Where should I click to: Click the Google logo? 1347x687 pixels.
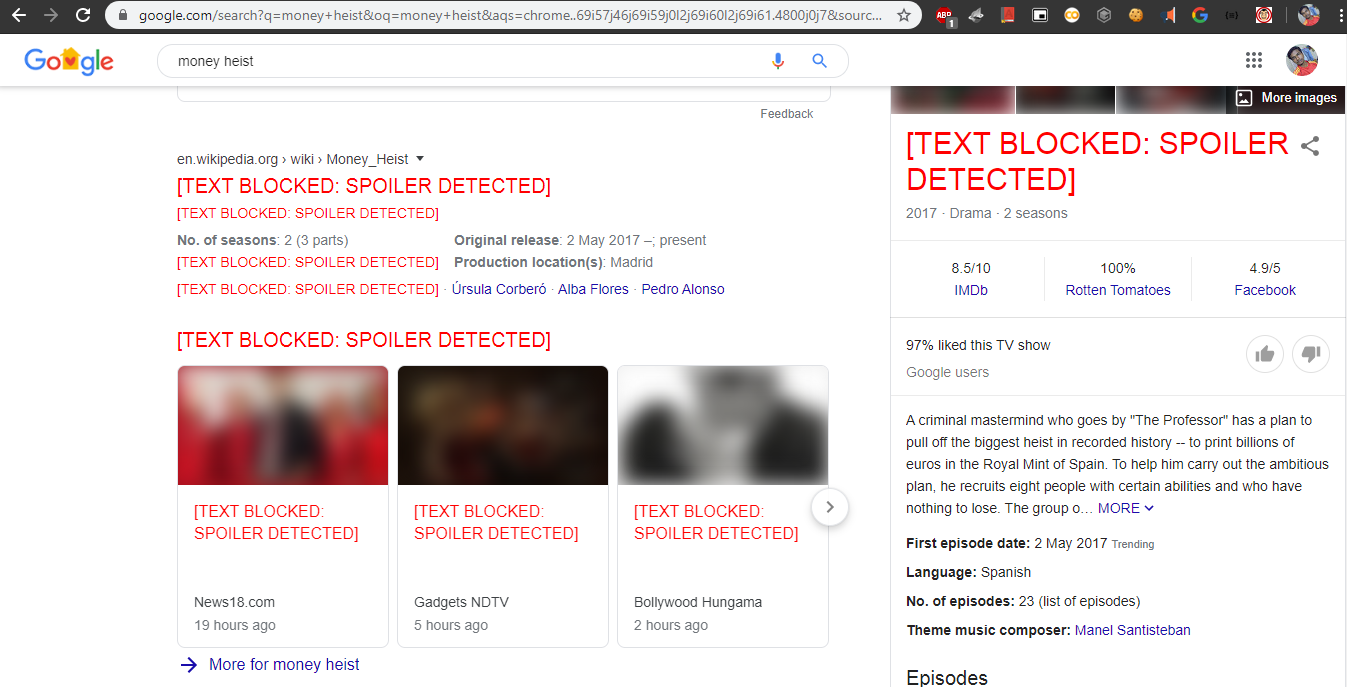click(69, 61)
